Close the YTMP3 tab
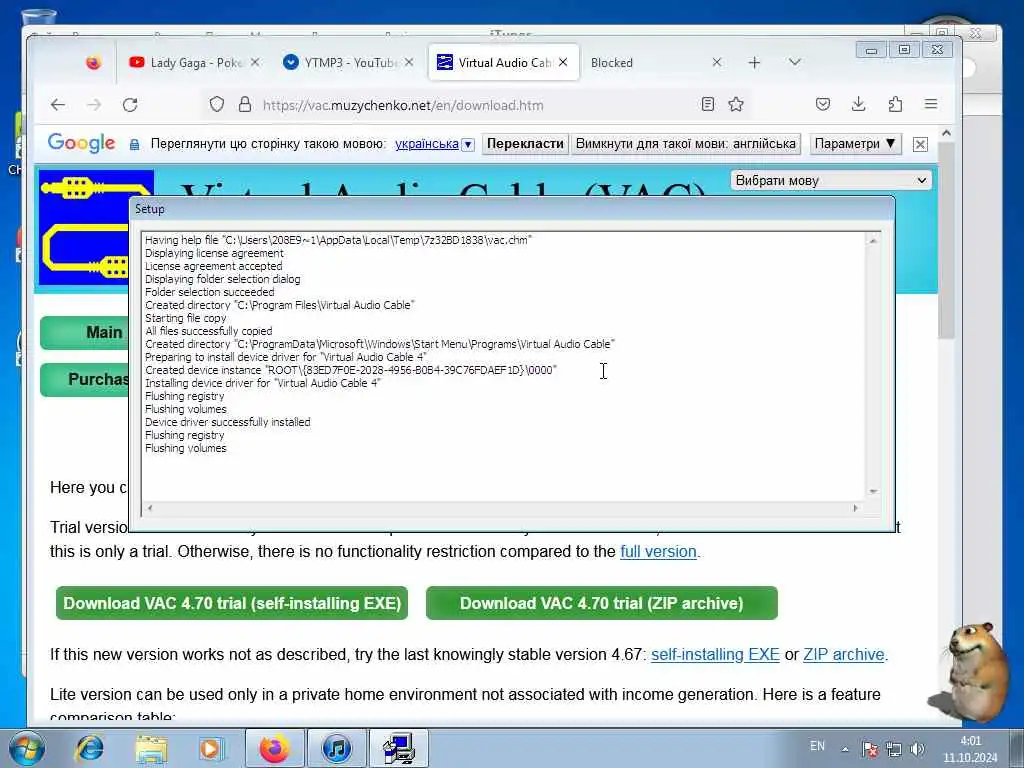The height and width of the screenshot is (768, 1024). coord(409,62)
